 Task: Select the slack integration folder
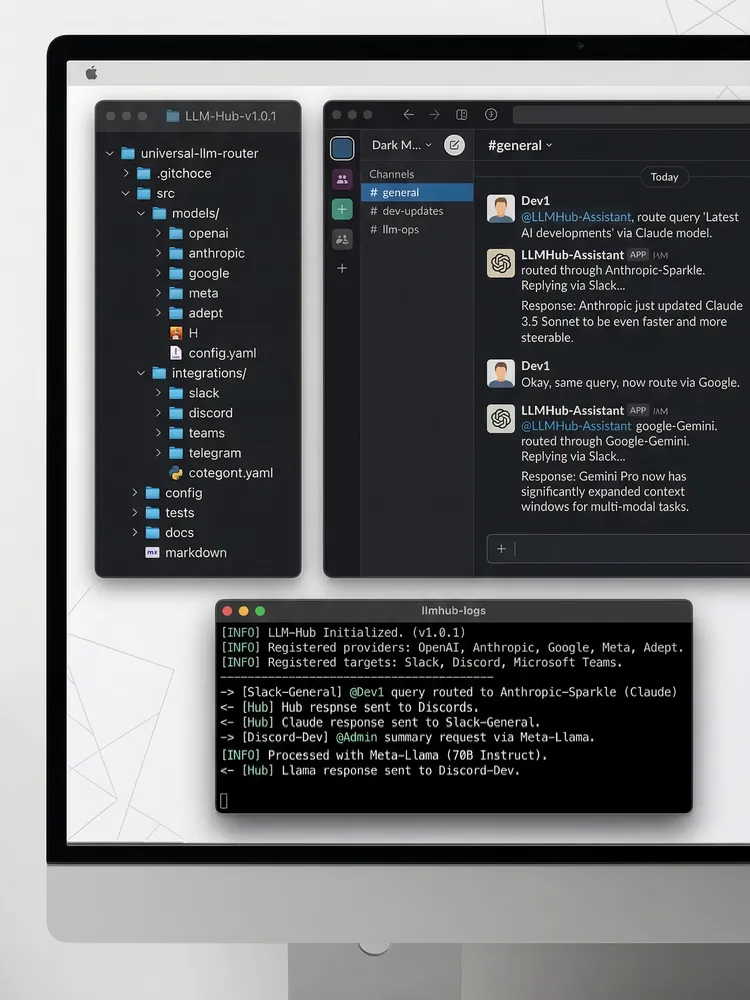[195, 393]
